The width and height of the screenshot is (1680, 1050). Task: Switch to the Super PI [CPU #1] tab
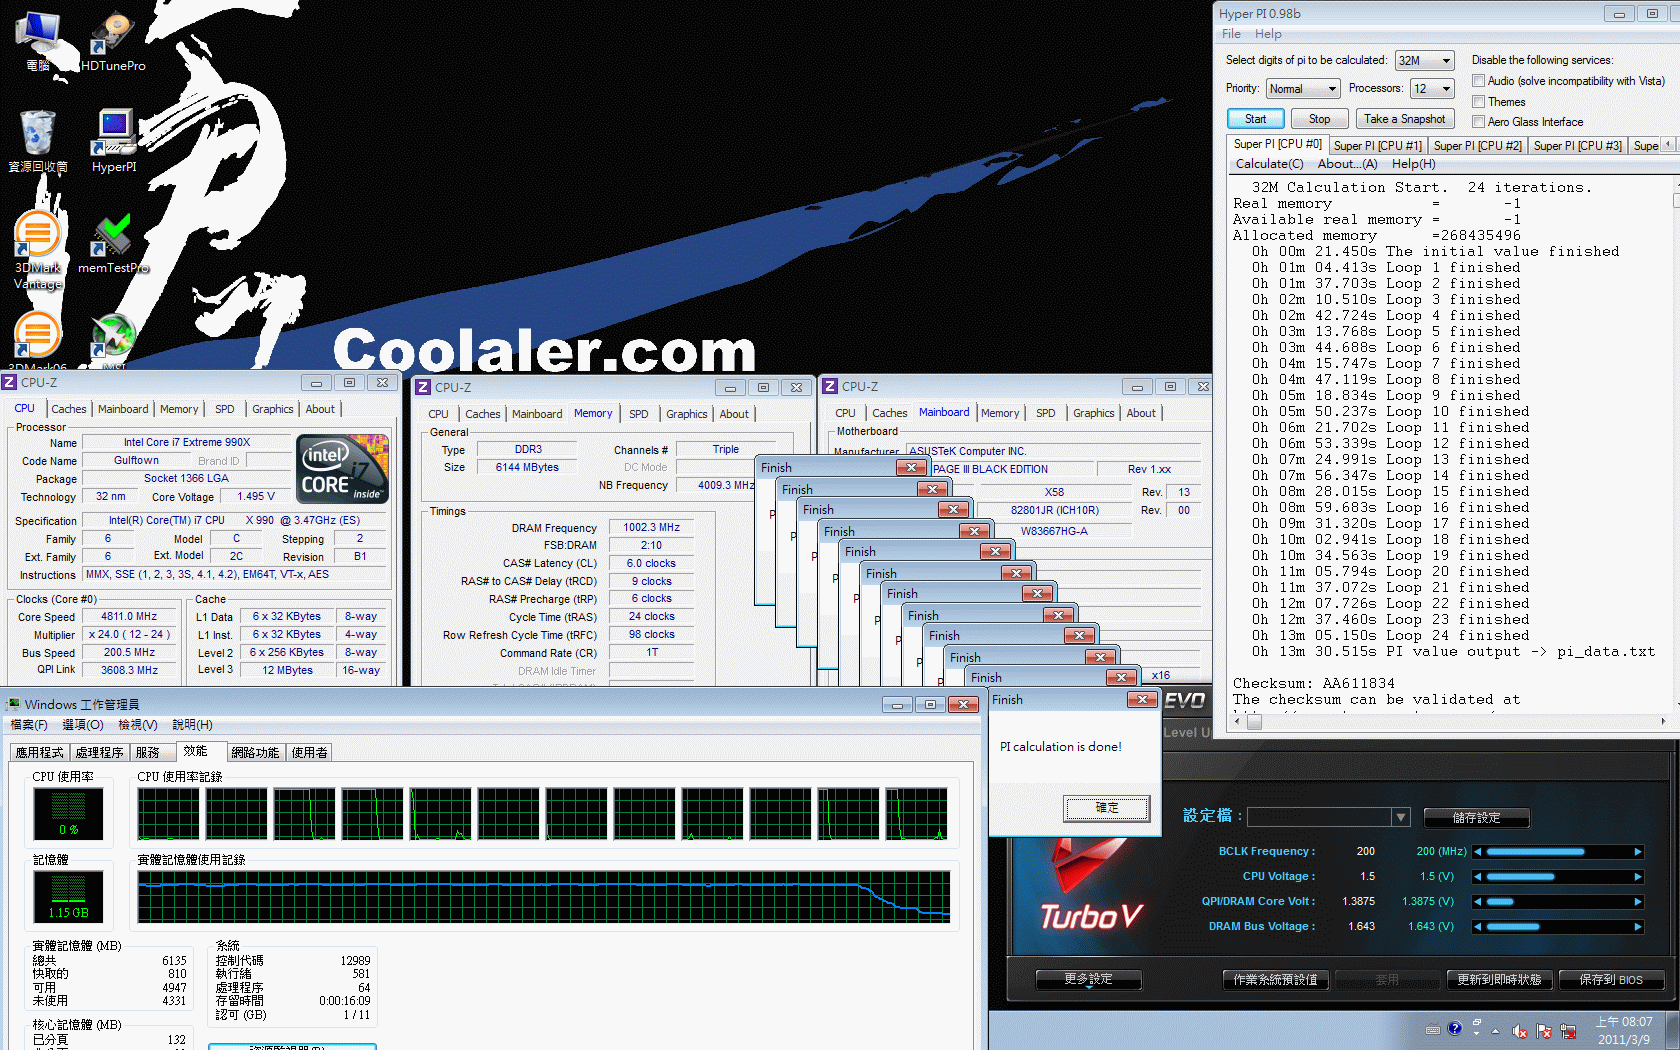(x=1377, y=146)
